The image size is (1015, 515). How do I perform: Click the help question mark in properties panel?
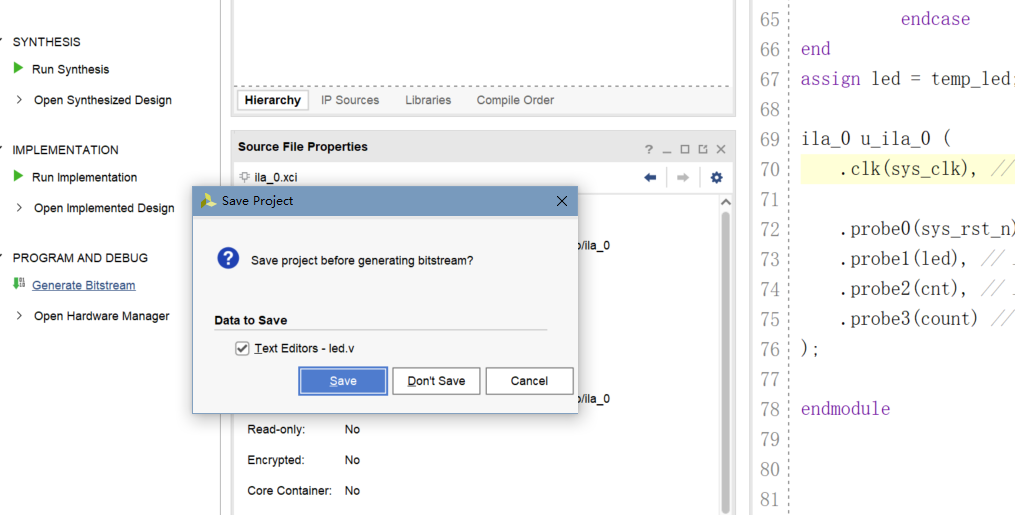coord(649,149)
